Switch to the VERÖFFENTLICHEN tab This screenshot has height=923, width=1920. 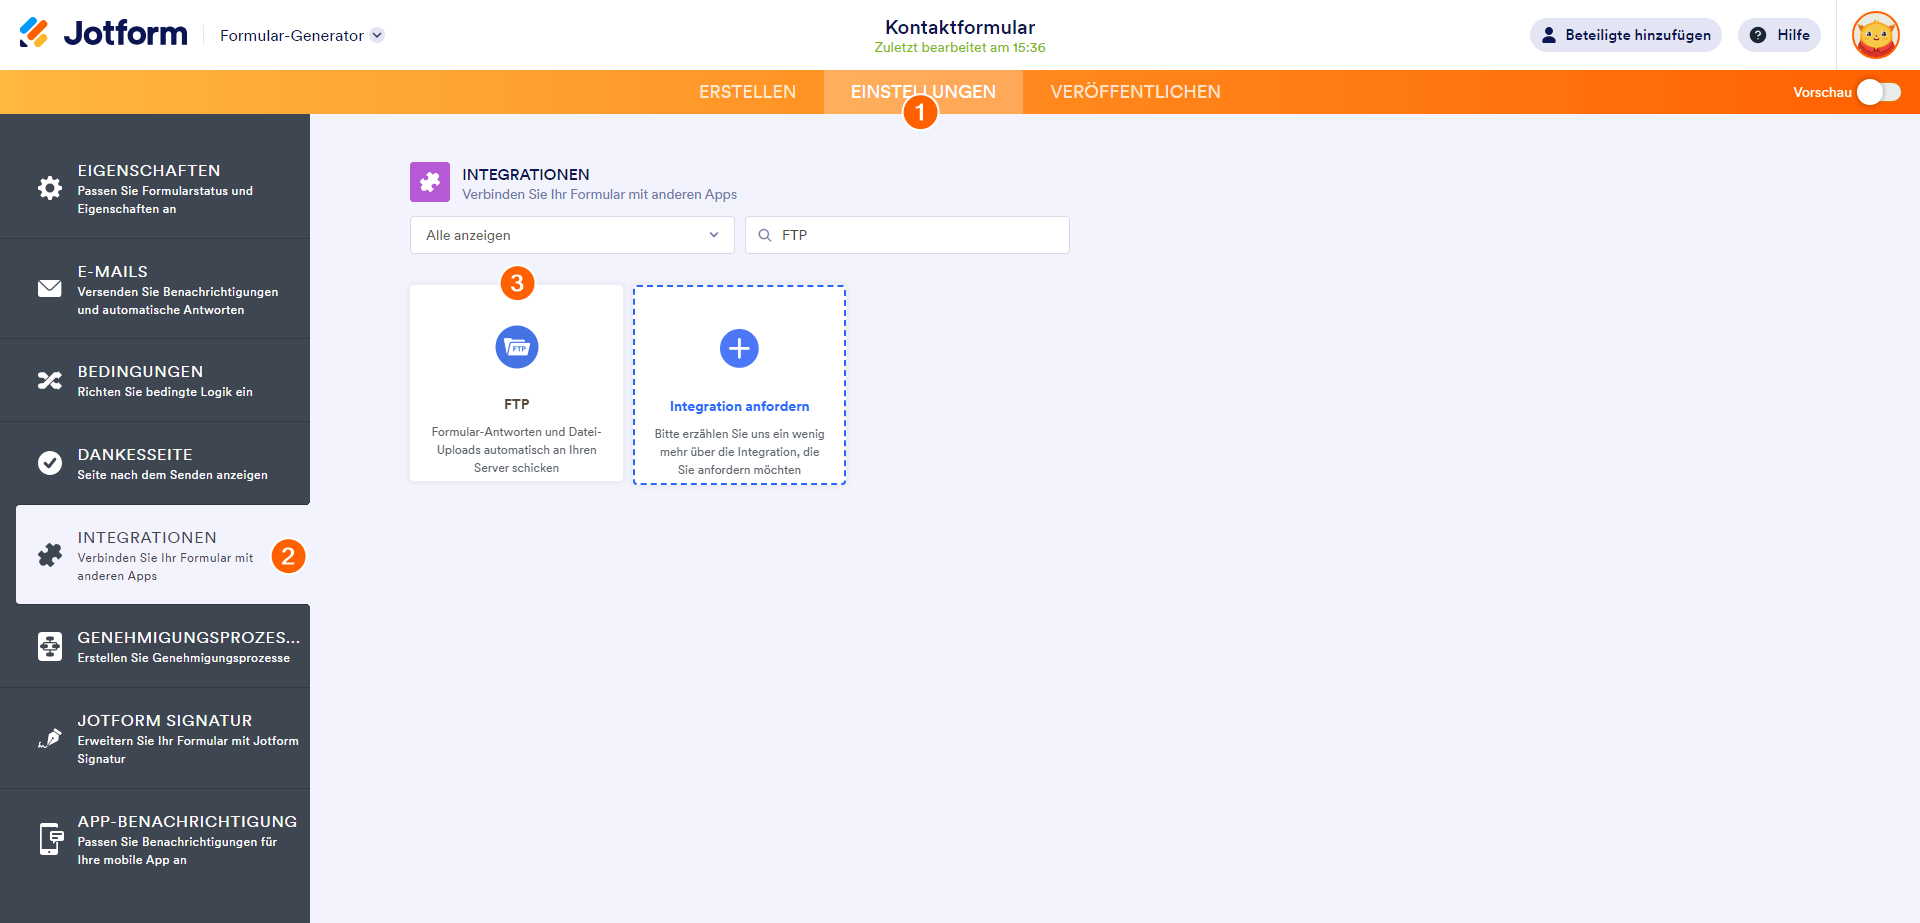click(1135, 92)
